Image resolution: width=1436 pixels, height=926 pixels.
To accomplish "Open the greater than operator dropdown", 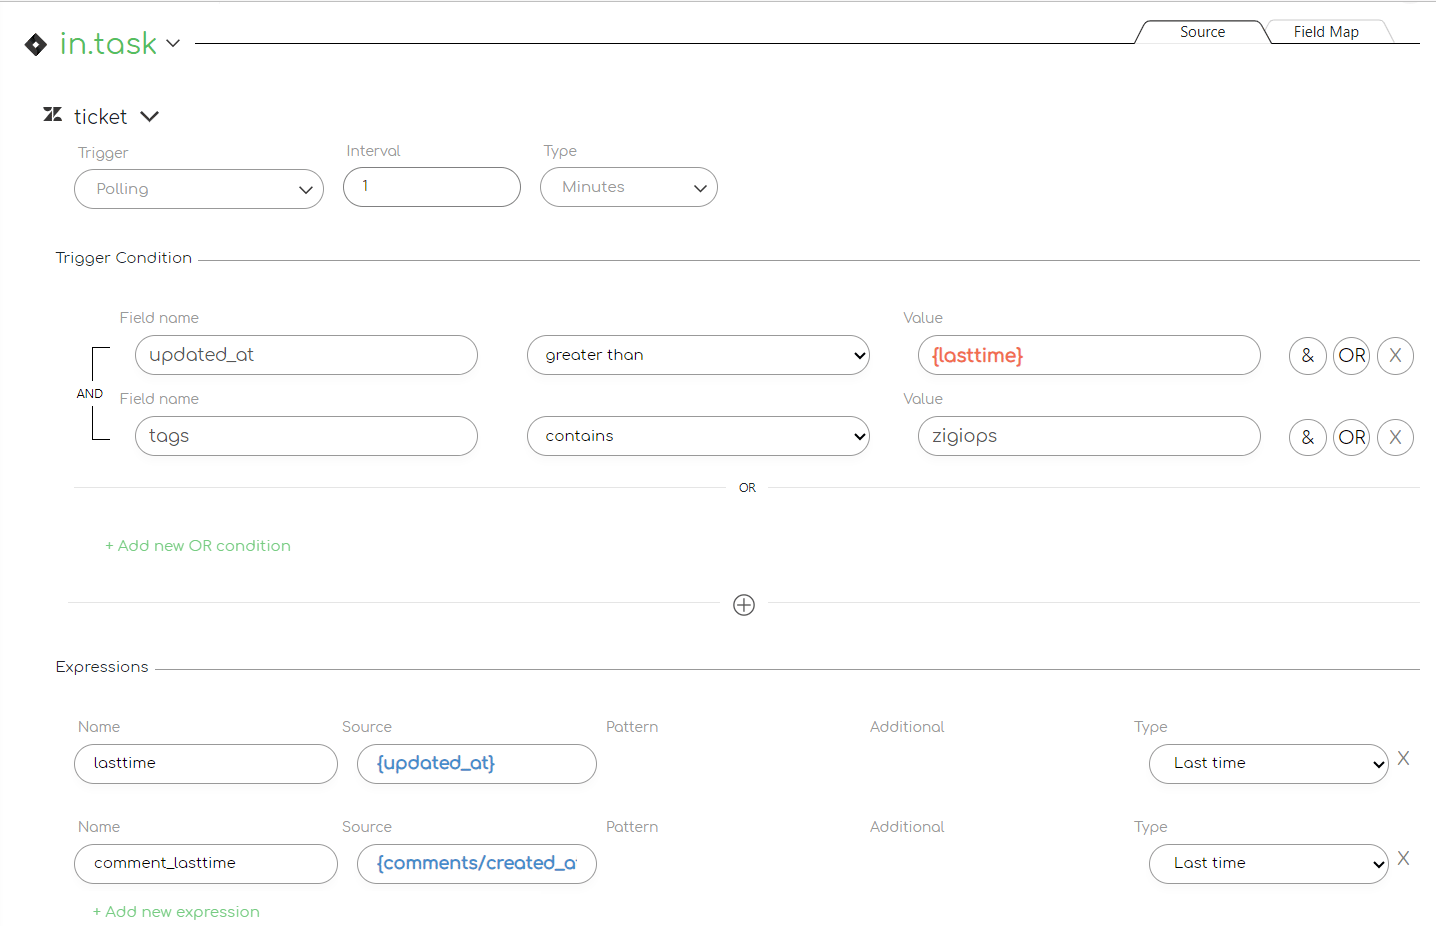I will pos(698,355).
